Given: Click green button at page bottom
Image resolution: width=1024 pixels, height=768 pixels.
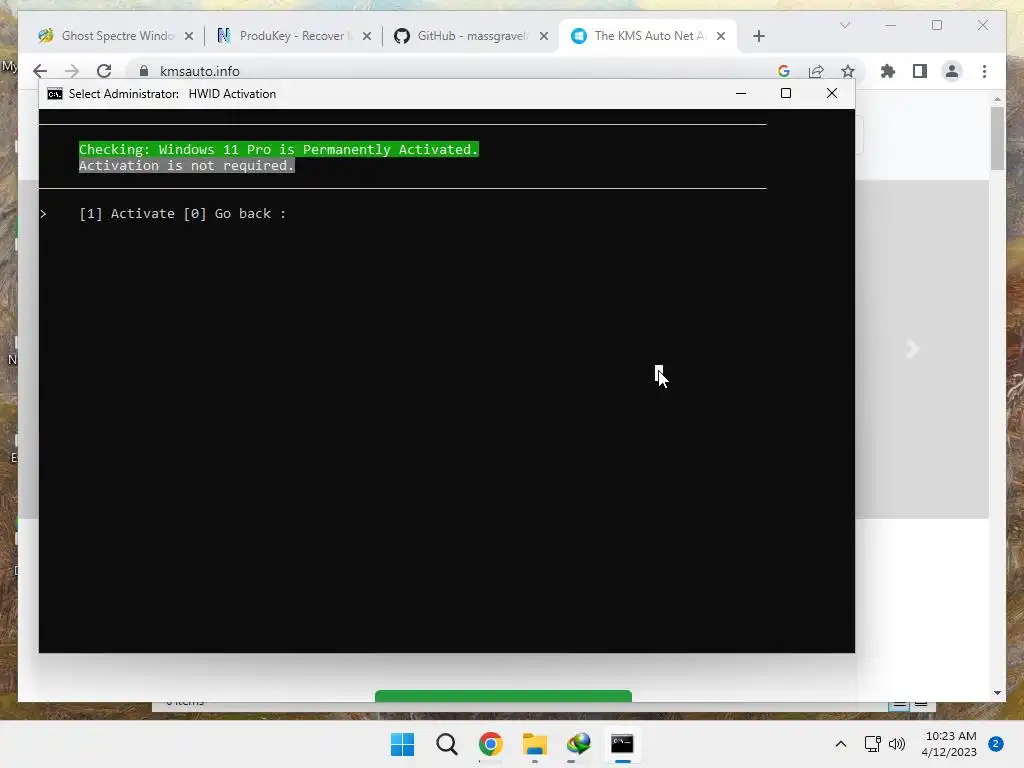Looking at the screenshot, I should [x=503, y=696].
